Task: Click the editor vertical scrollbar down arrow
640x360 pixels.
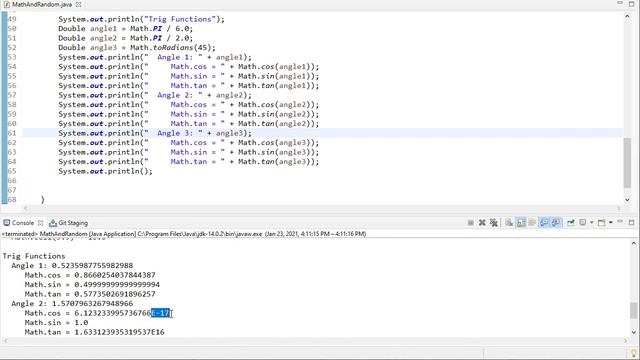Action: click(627, 200)
